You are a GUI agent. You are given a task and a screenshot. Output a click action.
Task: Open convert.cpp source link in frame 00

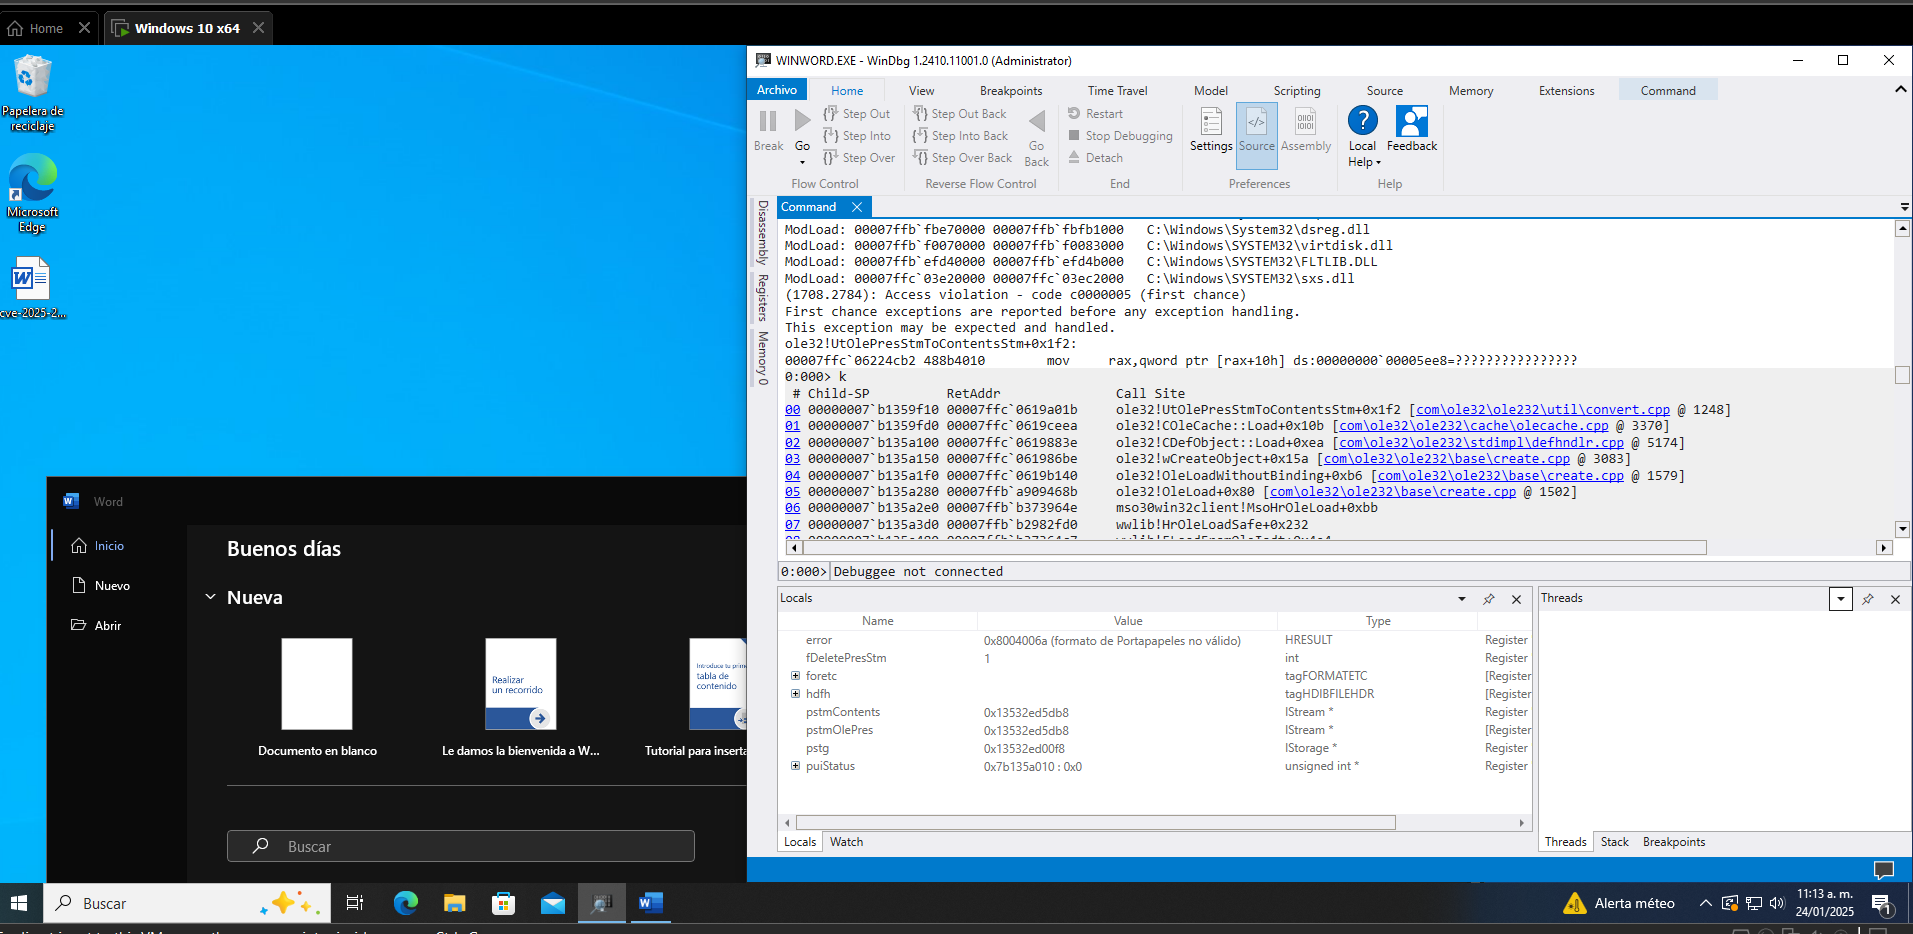[1543, 410]
